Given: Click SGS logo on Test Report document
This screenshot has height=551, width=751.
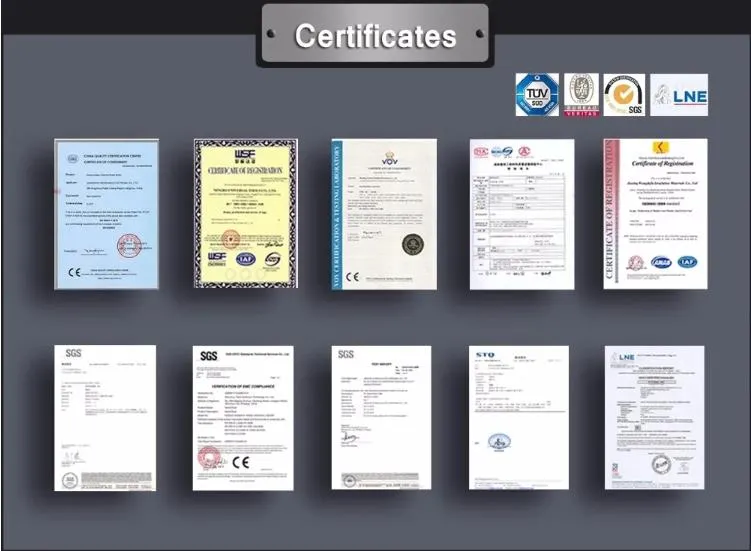Looking at the screenshot, I should click(x=346, y=355).
